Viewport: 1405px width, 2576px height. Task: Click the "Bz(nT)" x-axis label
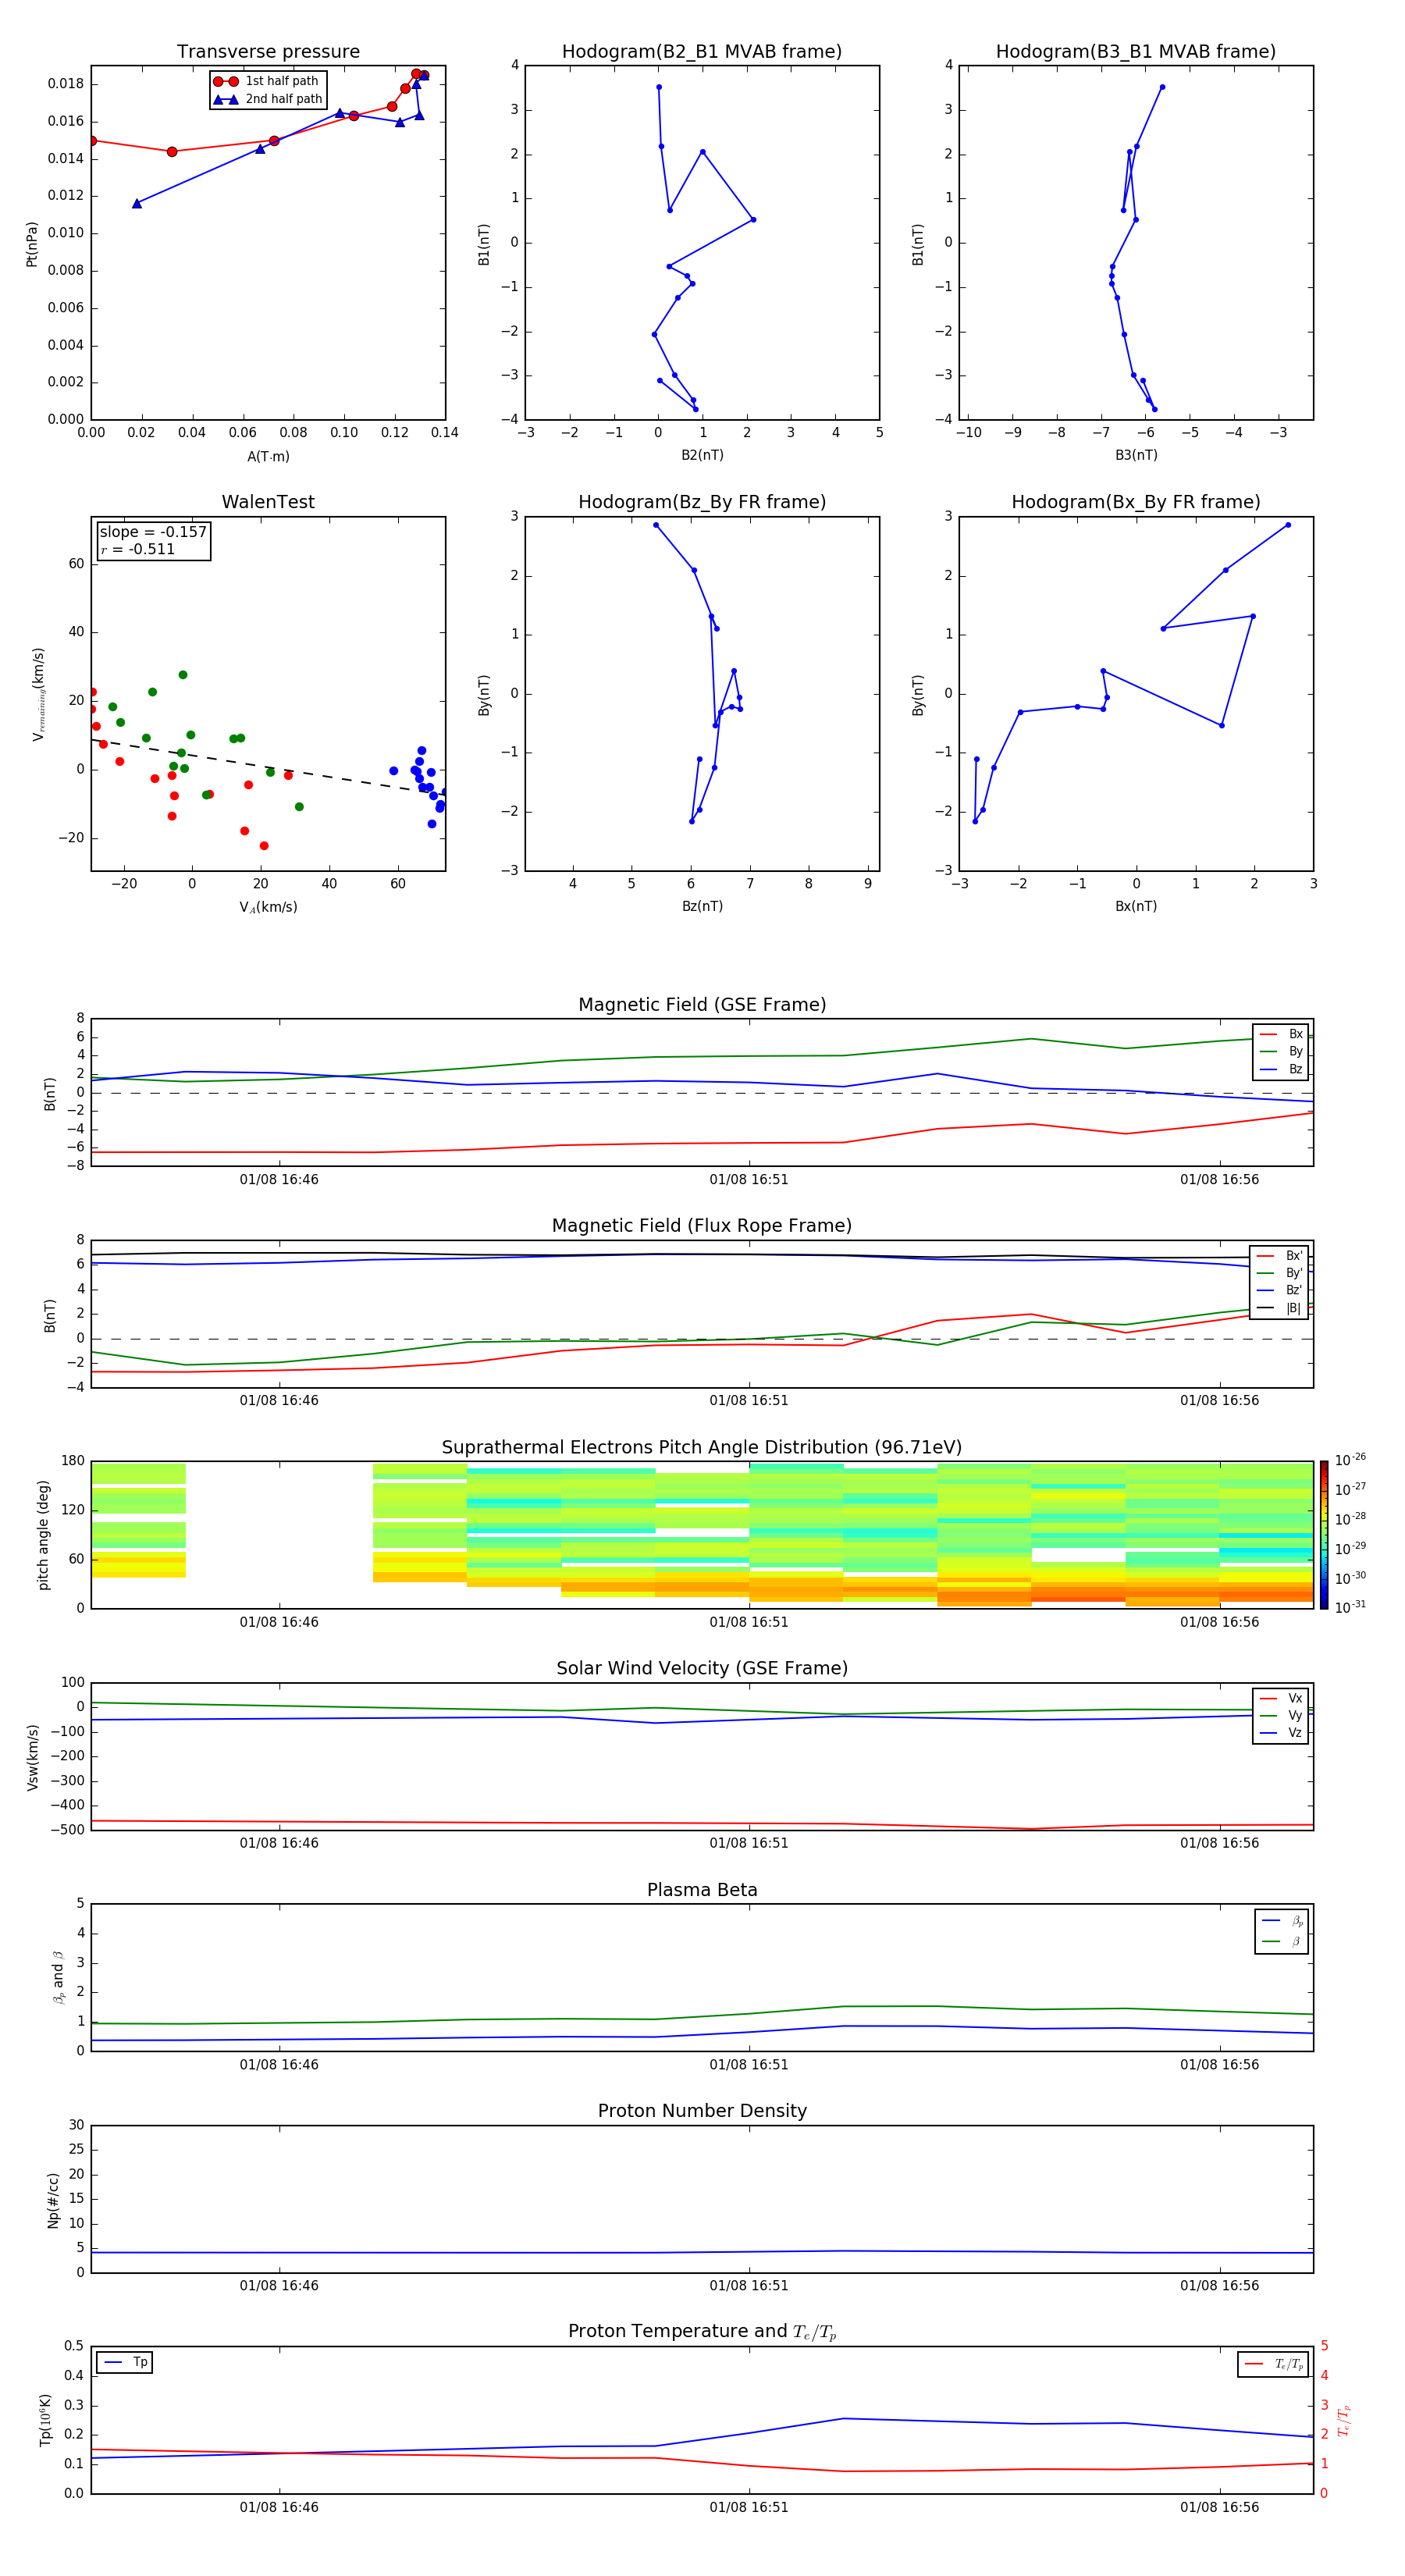tap(702, 906)
